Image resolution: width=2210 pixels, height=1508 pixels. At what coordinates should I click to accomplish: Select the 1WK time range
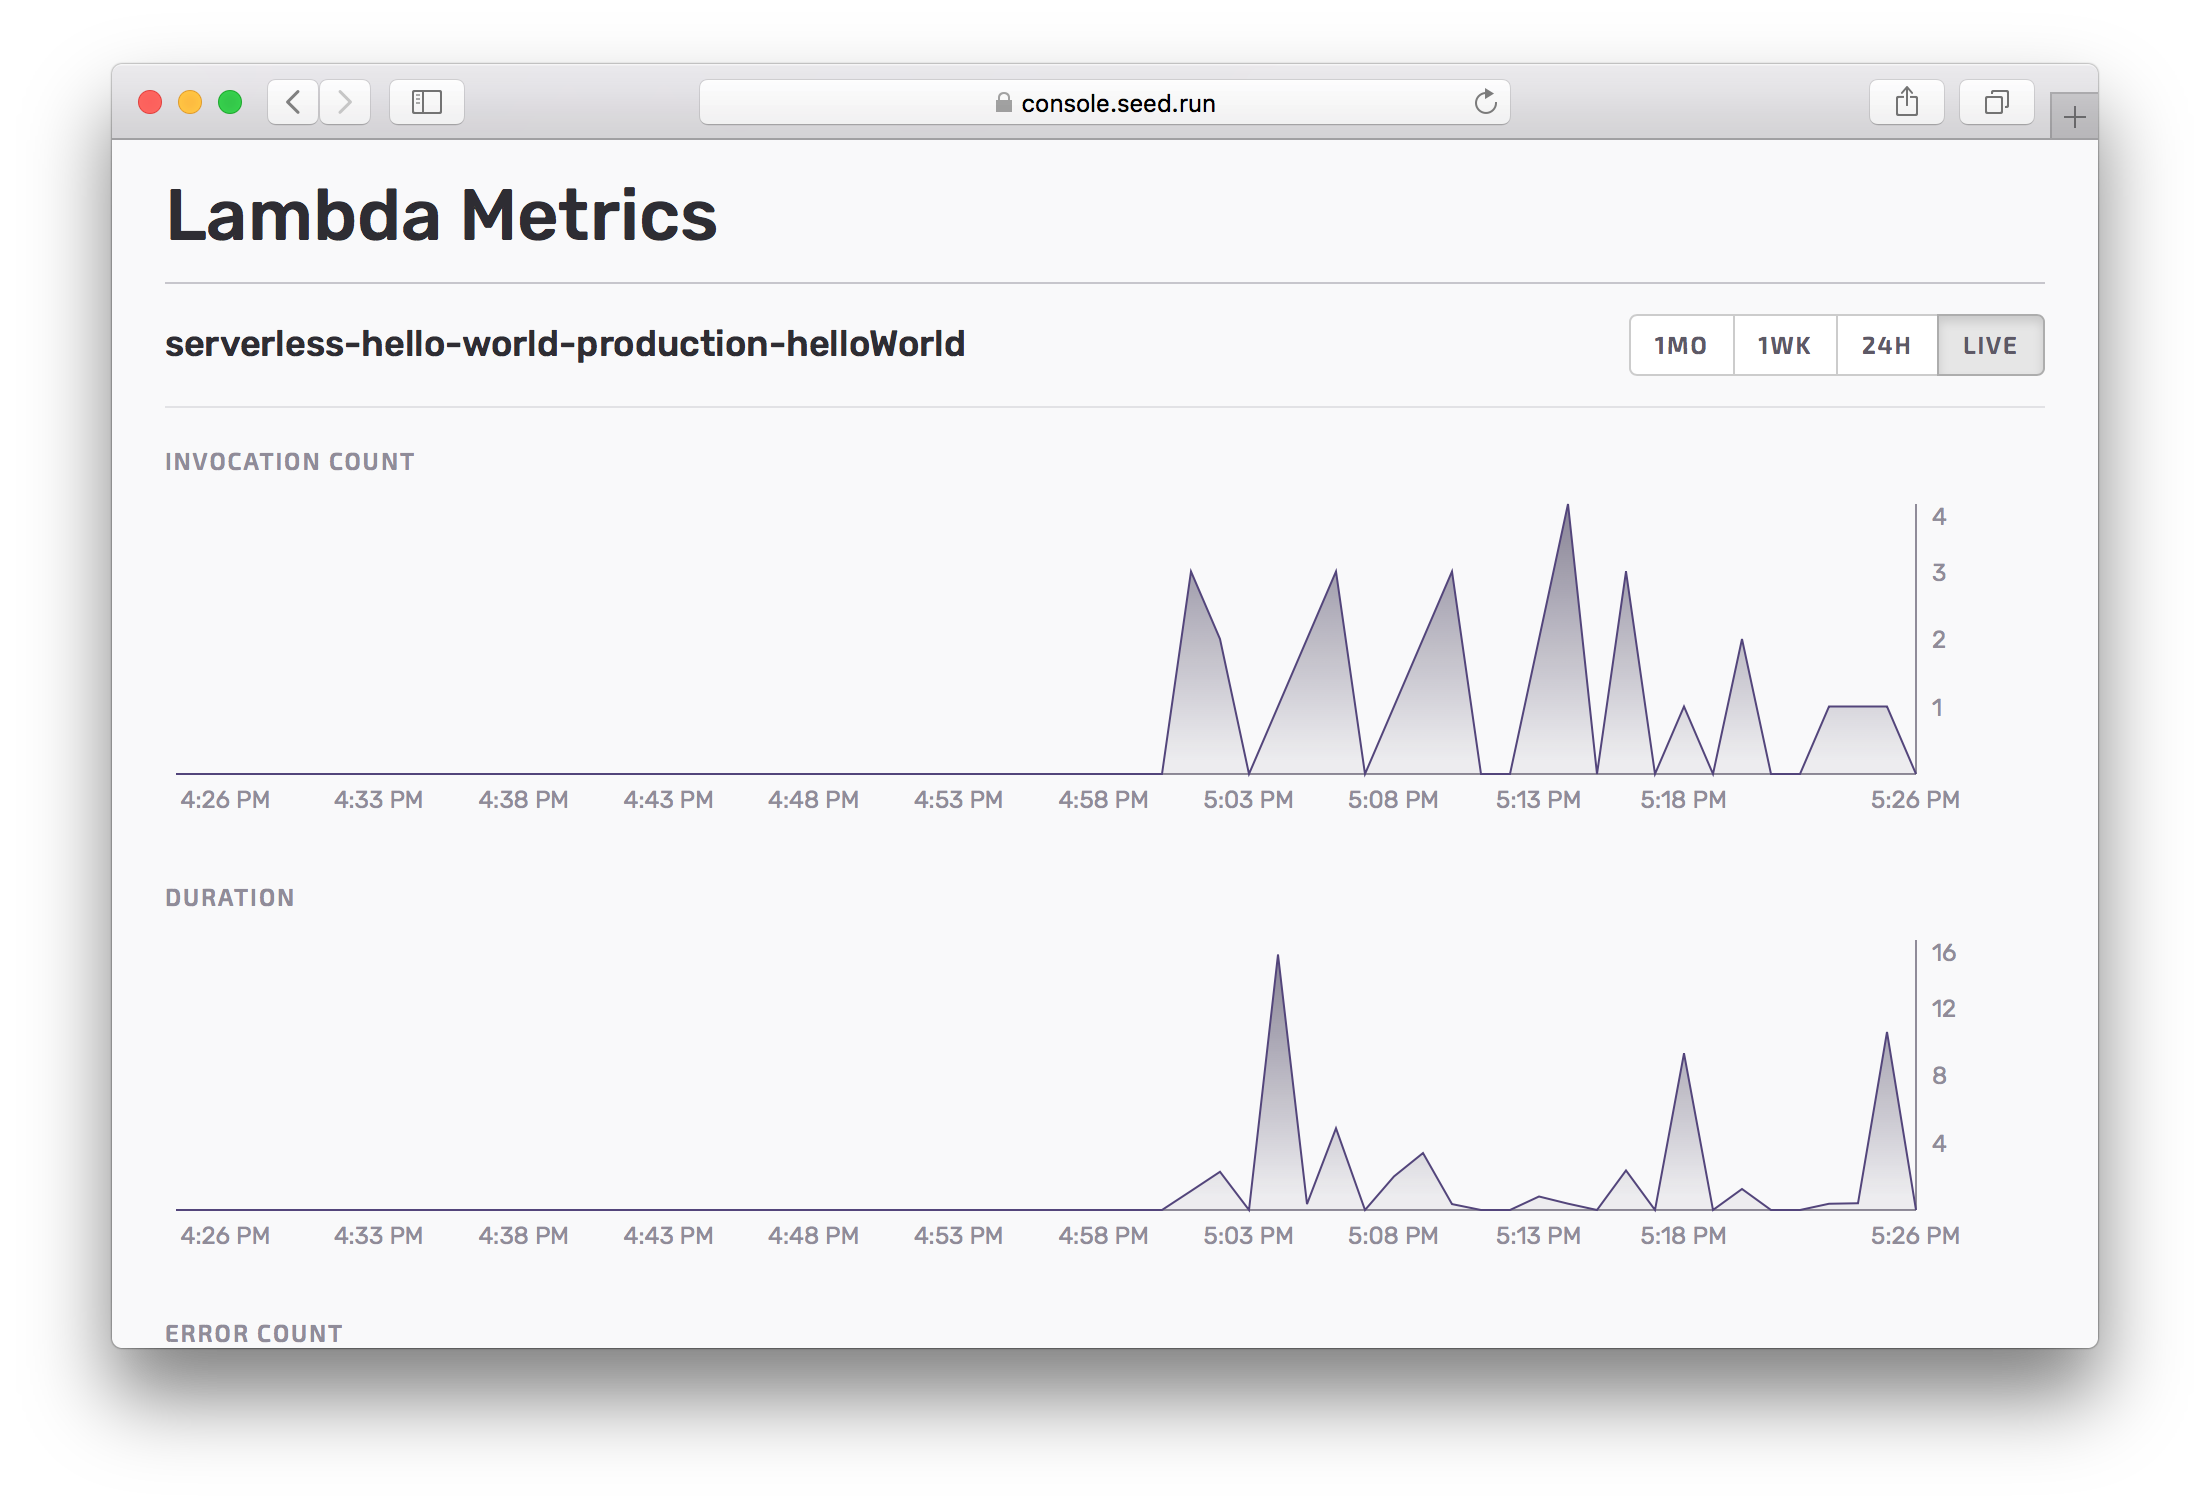pyautogui.click(x=1785, y=346)
